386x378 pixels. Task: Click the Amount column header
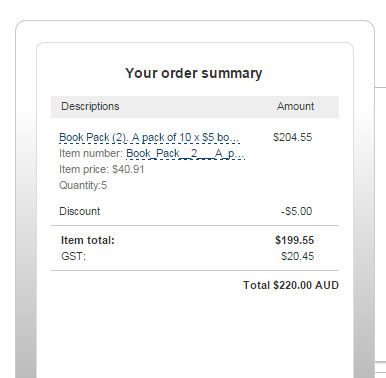coord(295,106)
